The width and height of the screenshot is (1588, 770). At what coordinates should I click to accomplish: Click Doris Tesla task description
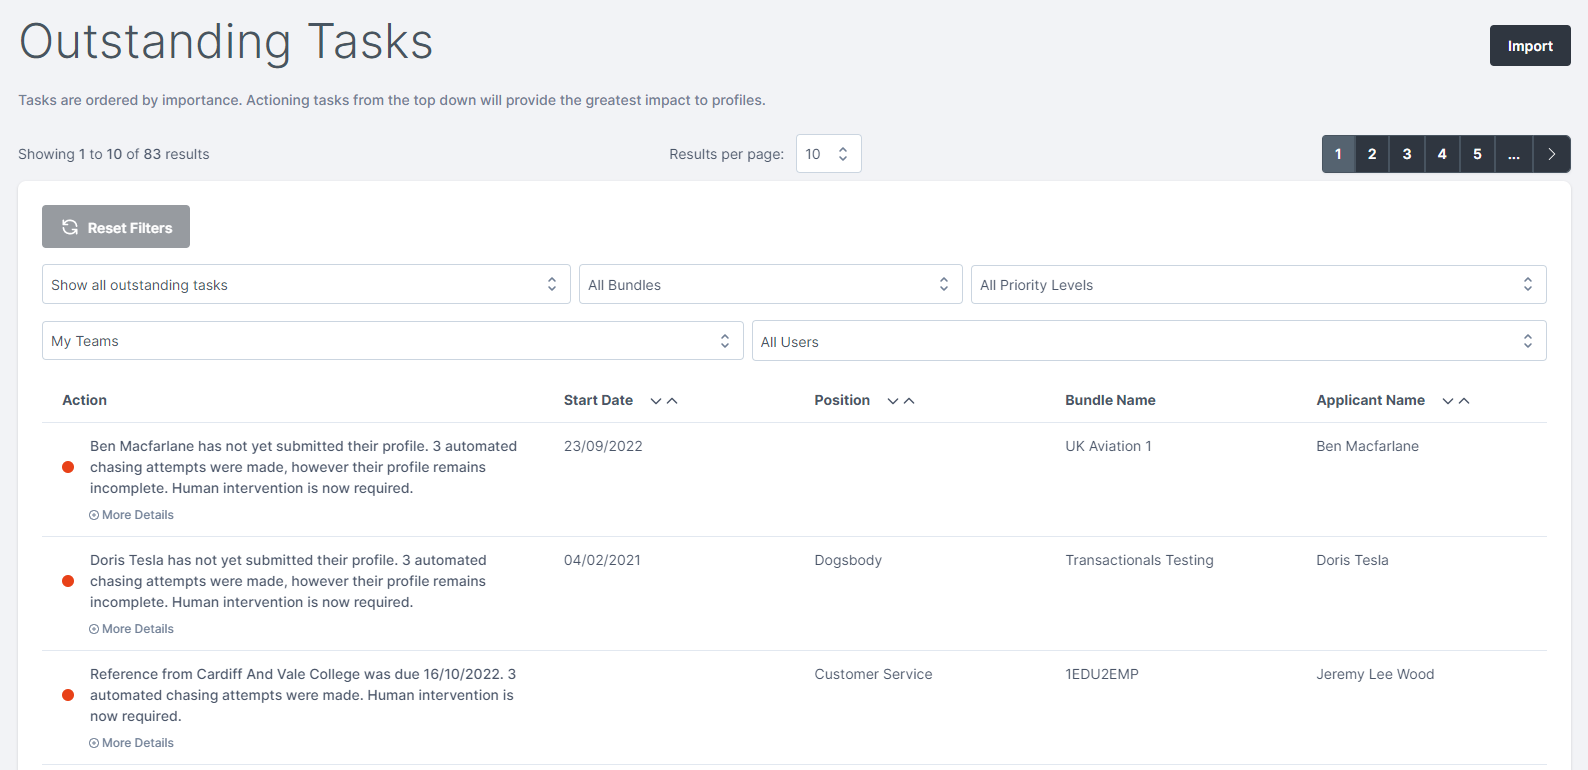point(288,581)
